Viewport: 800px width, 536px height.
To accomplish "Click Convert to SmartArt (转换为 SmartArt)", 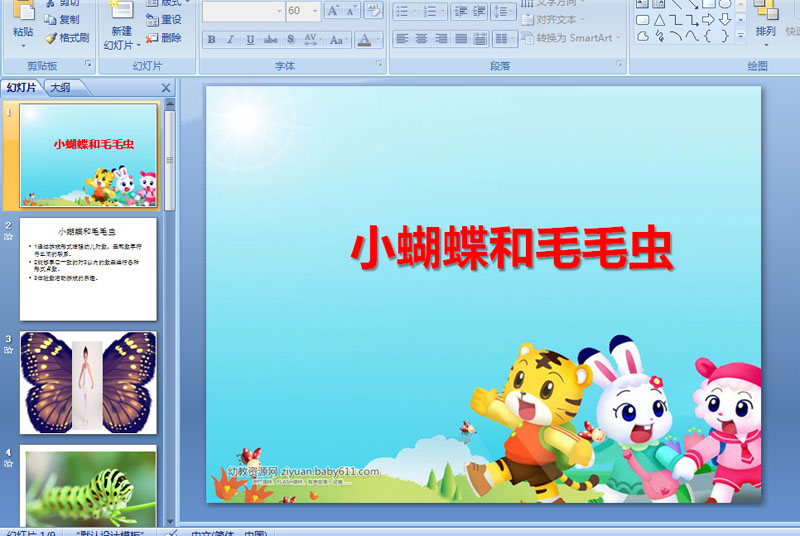I will [570, 38].
